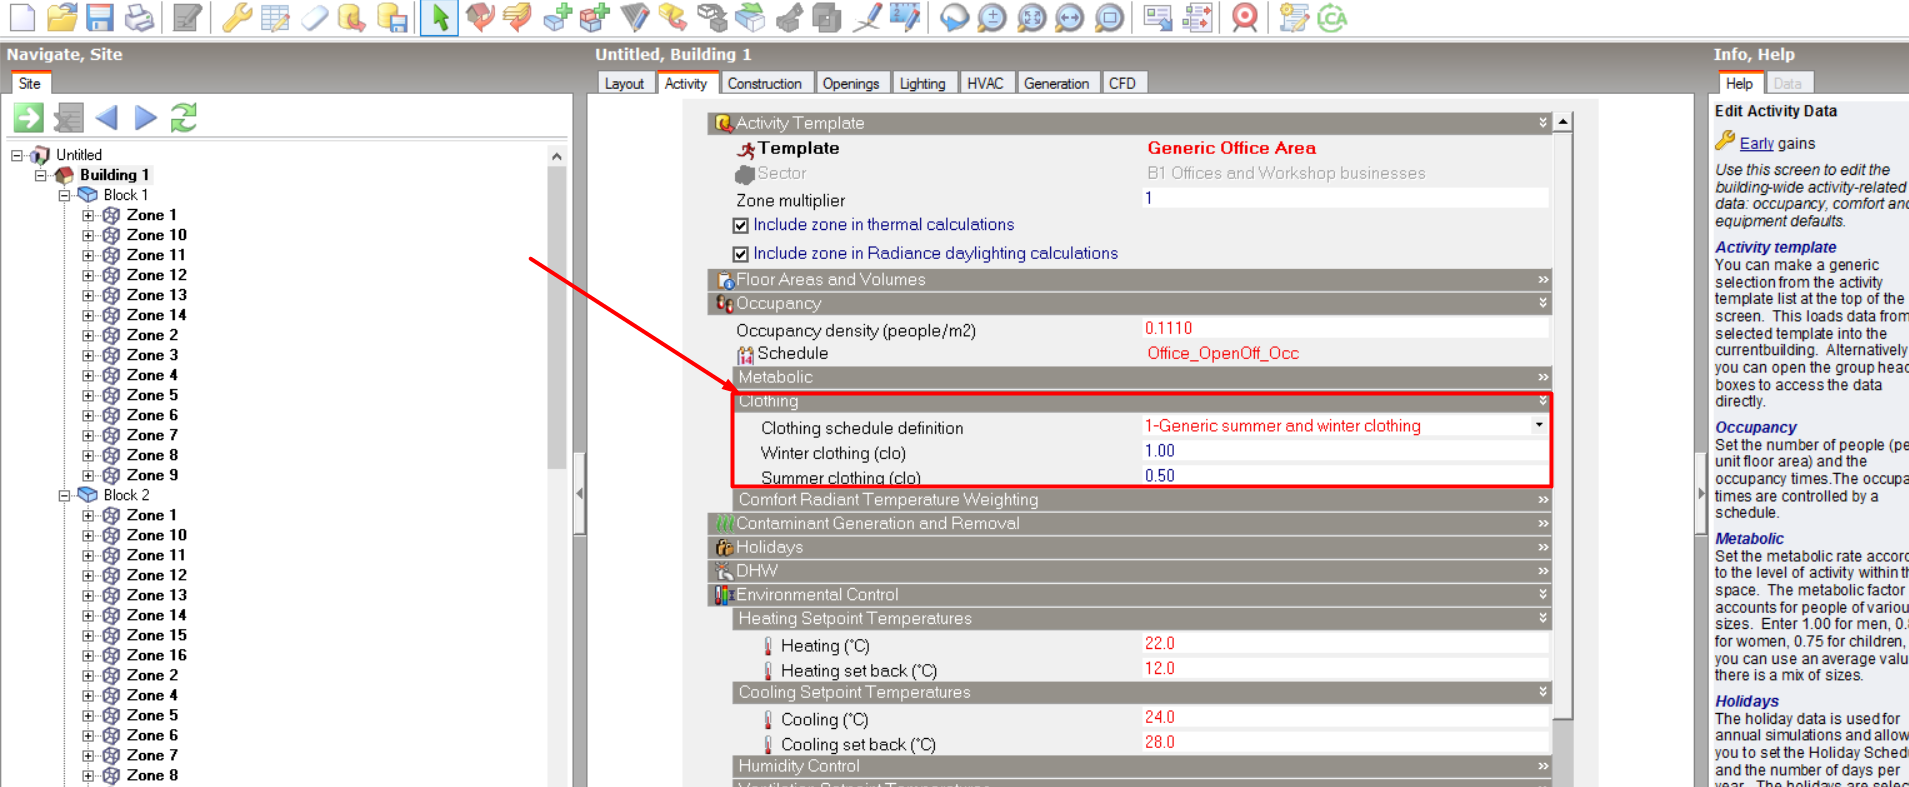The height and width of the screenshot is (787, 1909).
Task: Open the Openings tab
Action: pos(851,84)
